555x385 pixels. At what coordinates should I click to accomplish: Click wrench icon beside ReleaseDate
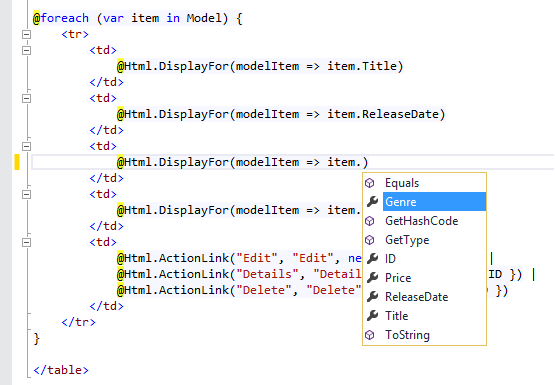point(372,297)
